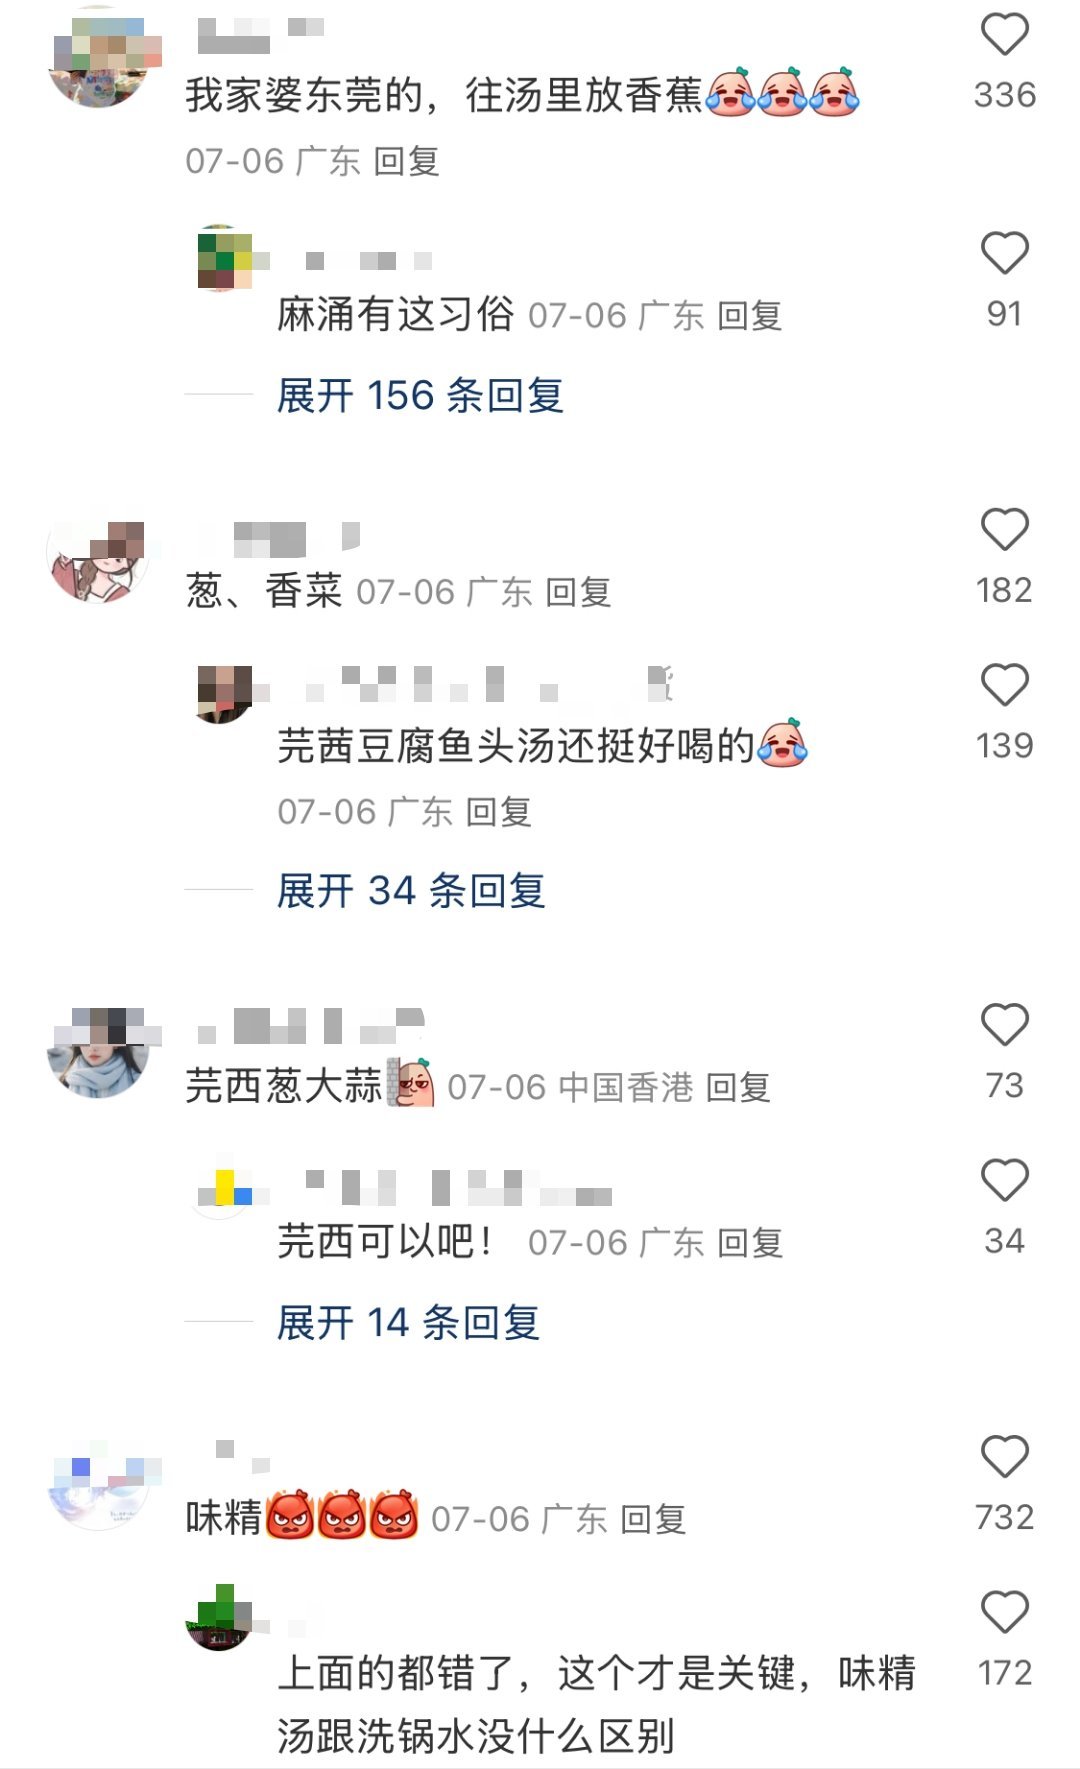
Task: Expand 展开 156 条回复
Action: (420, 396)
